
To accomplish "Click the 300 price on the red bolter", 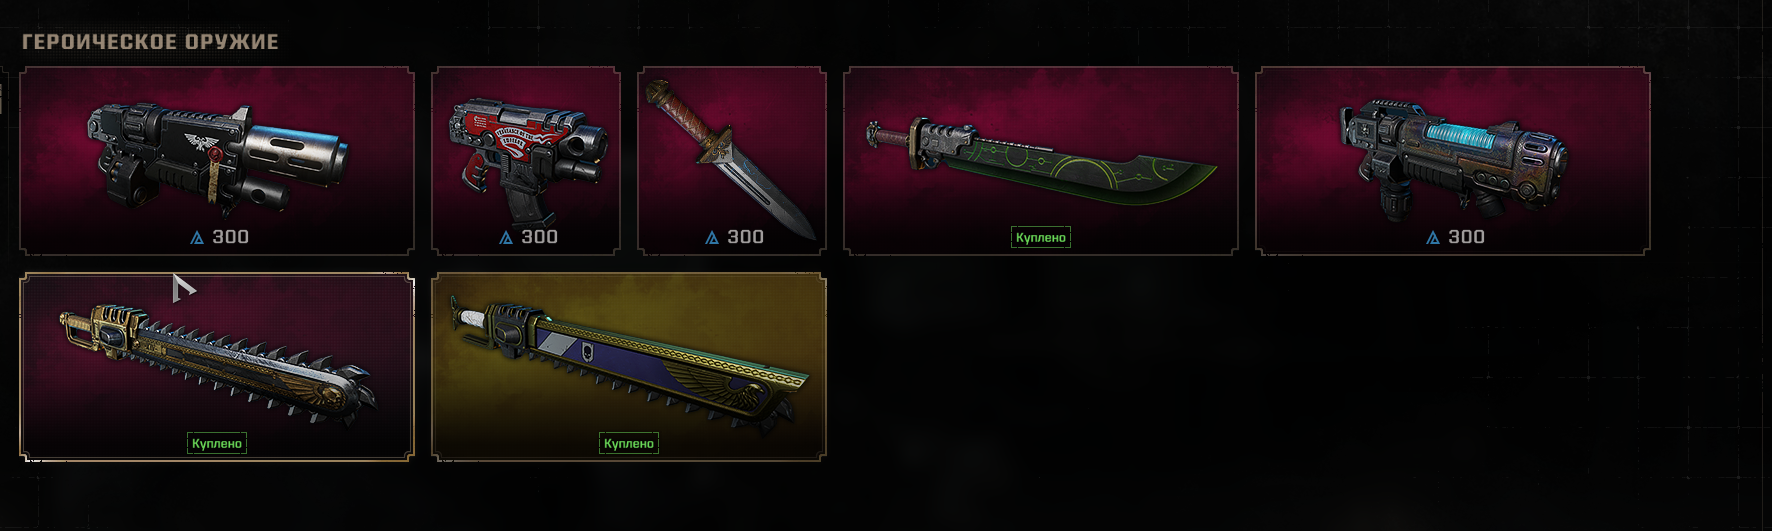I will [x=540, y=237].
